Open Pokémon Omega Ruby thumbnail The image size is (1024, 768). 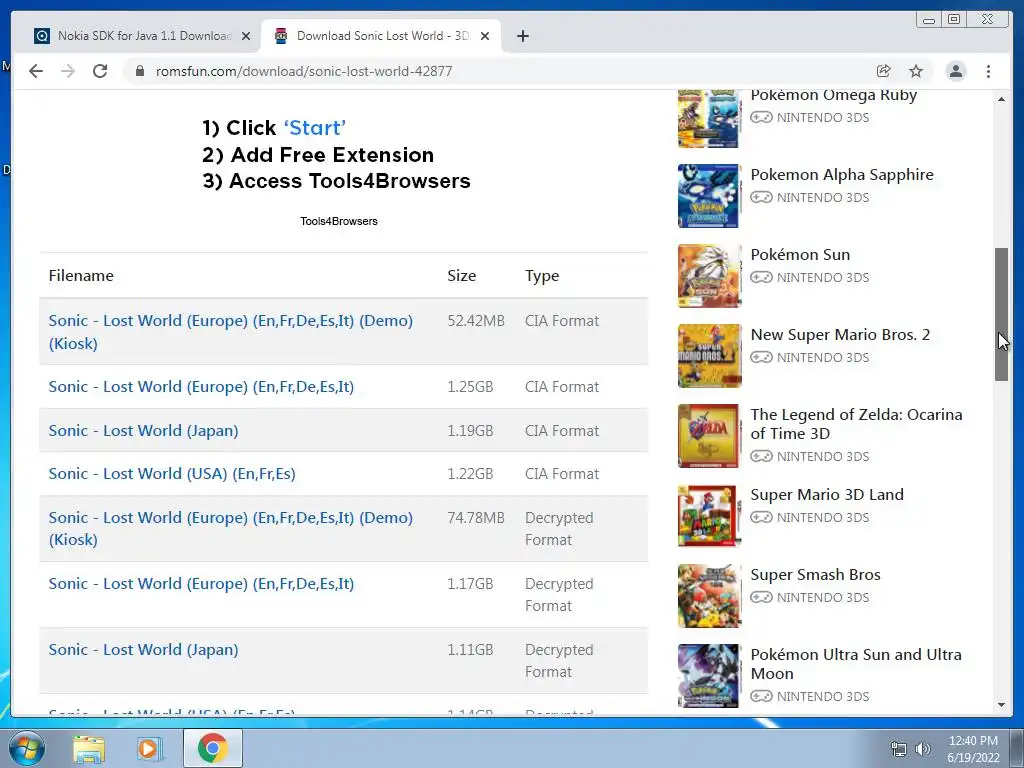[x=709, y=118]
